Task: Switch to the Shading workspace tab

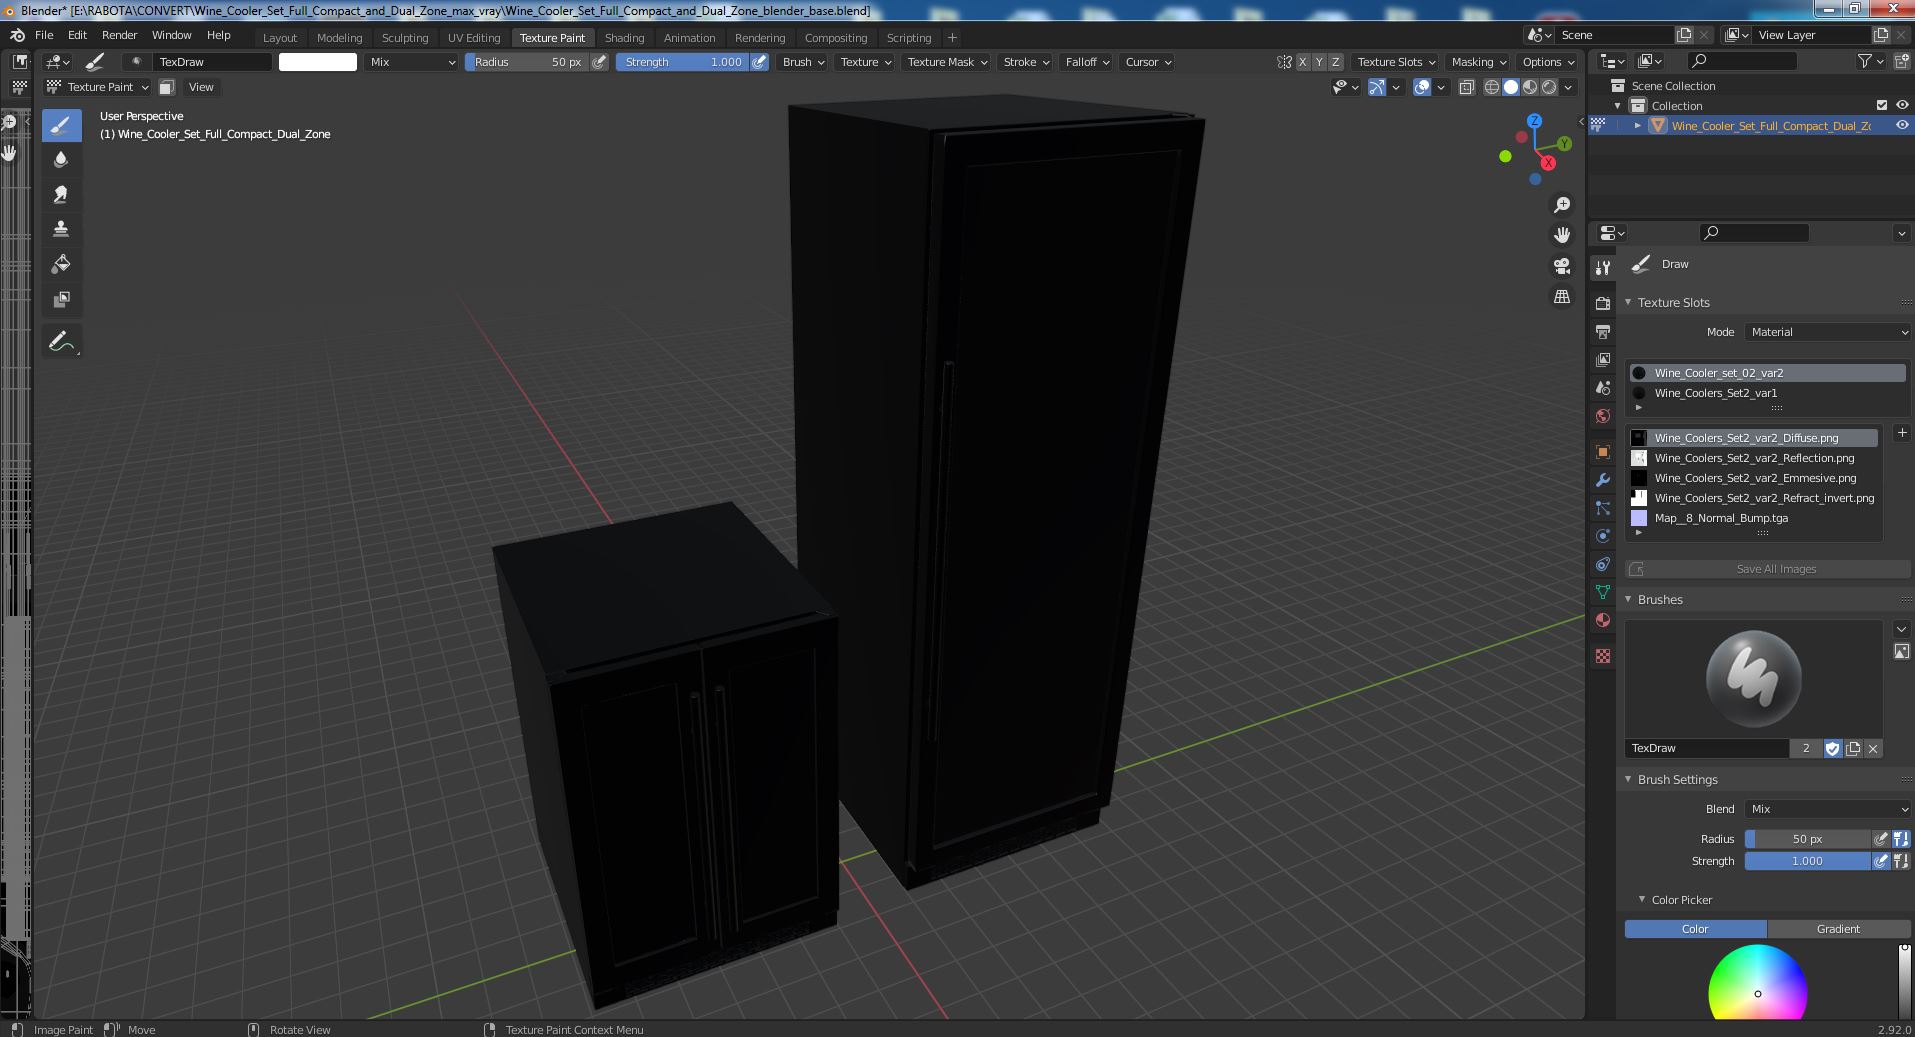Action: point(624,38)
